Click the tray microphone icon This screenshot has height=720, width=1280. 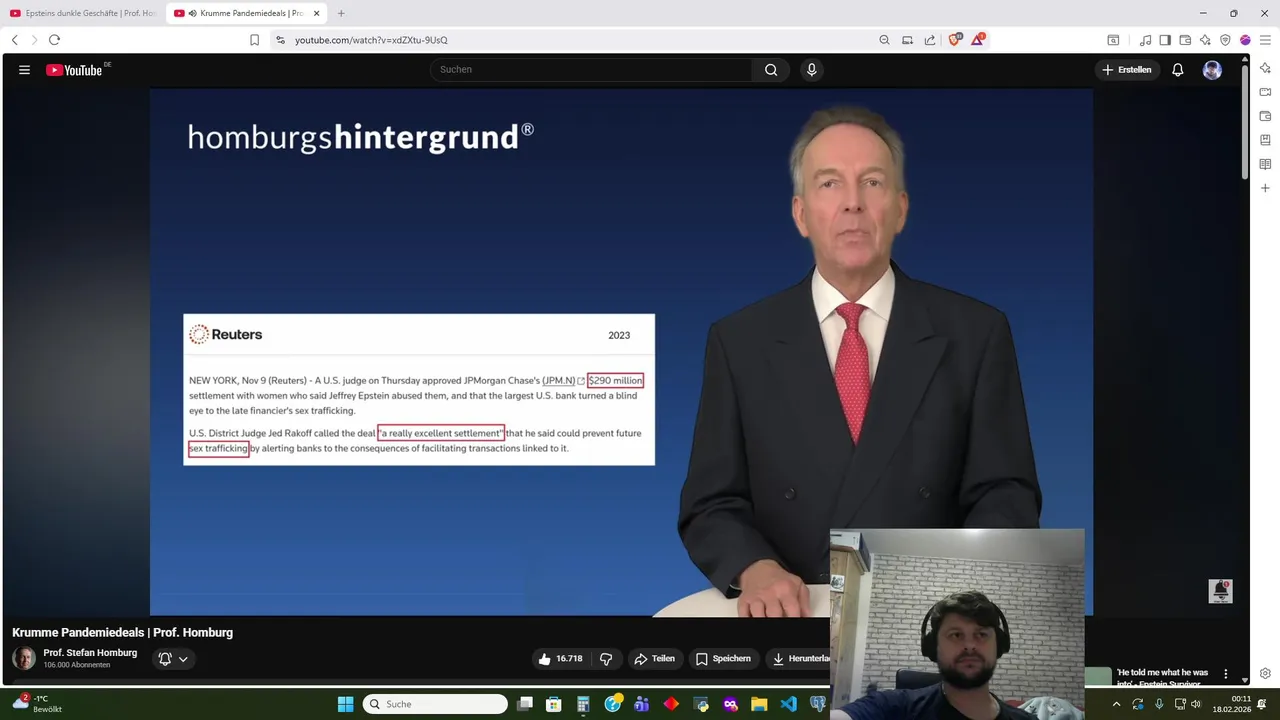1159,704
